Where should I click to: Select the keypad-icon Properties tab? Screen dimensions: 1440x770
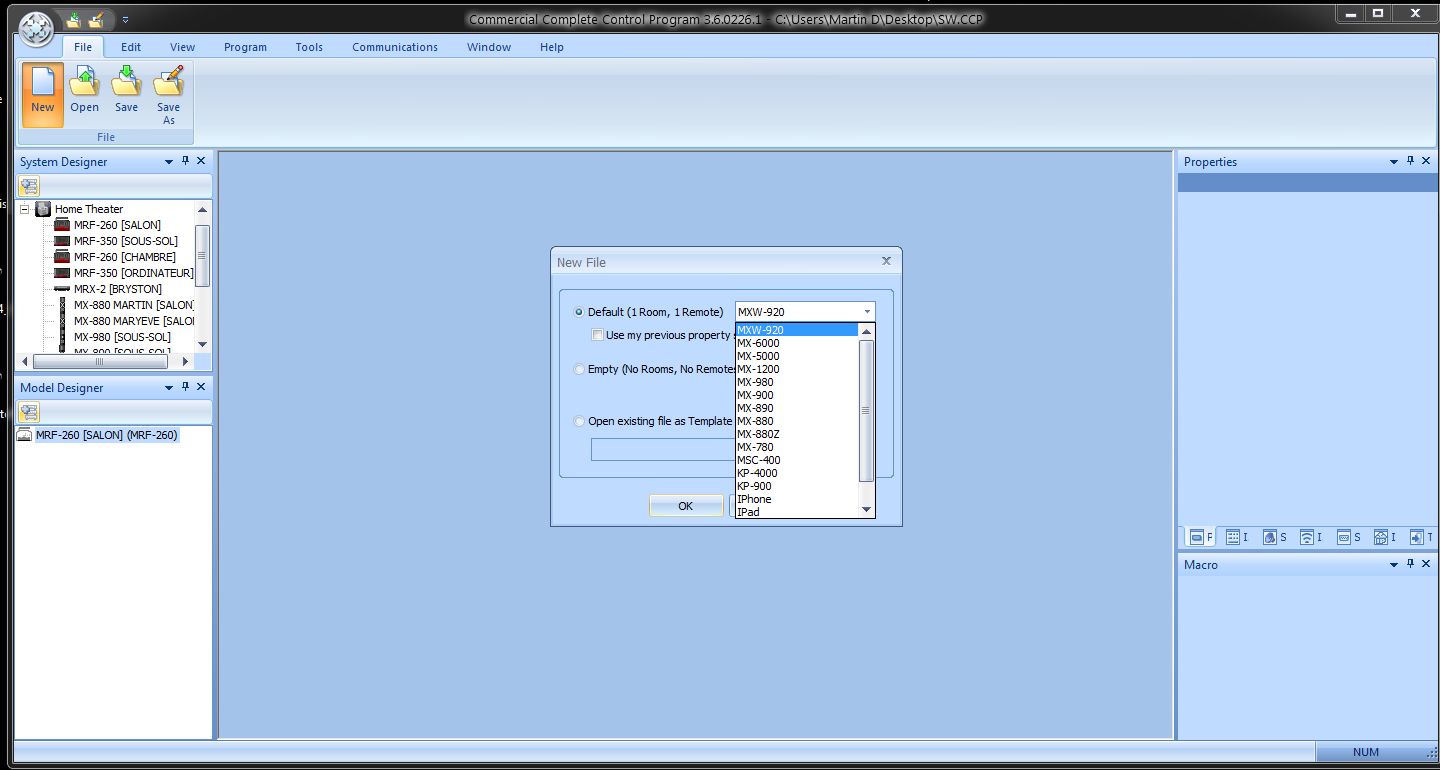coord(1237,537)
